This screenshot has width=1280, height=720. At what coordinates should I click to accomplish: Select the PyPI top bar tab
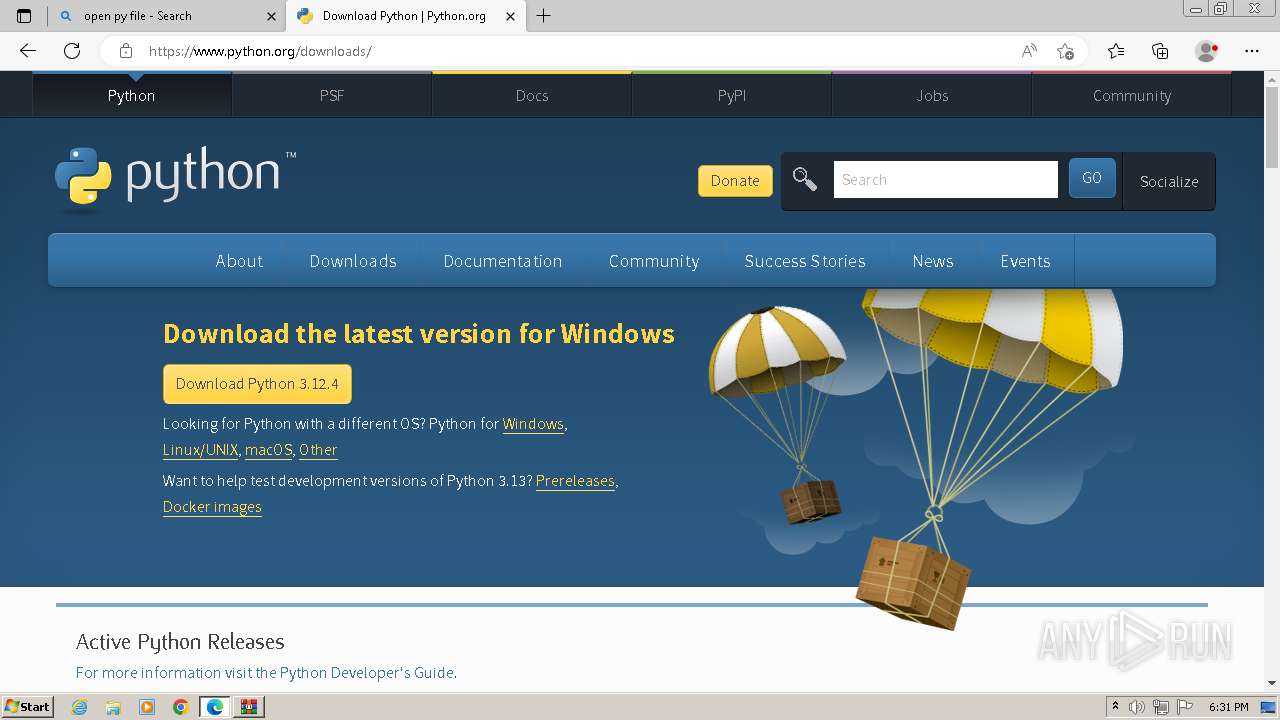tap(732, 95)
